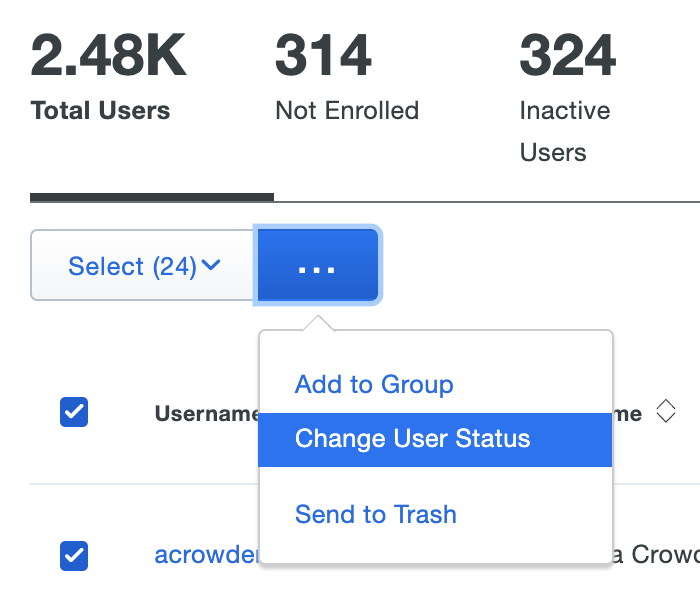The height and width of the screenshot is (602, 700).
Task: Choose Add to Group from the menu
Action: (374, 385)
